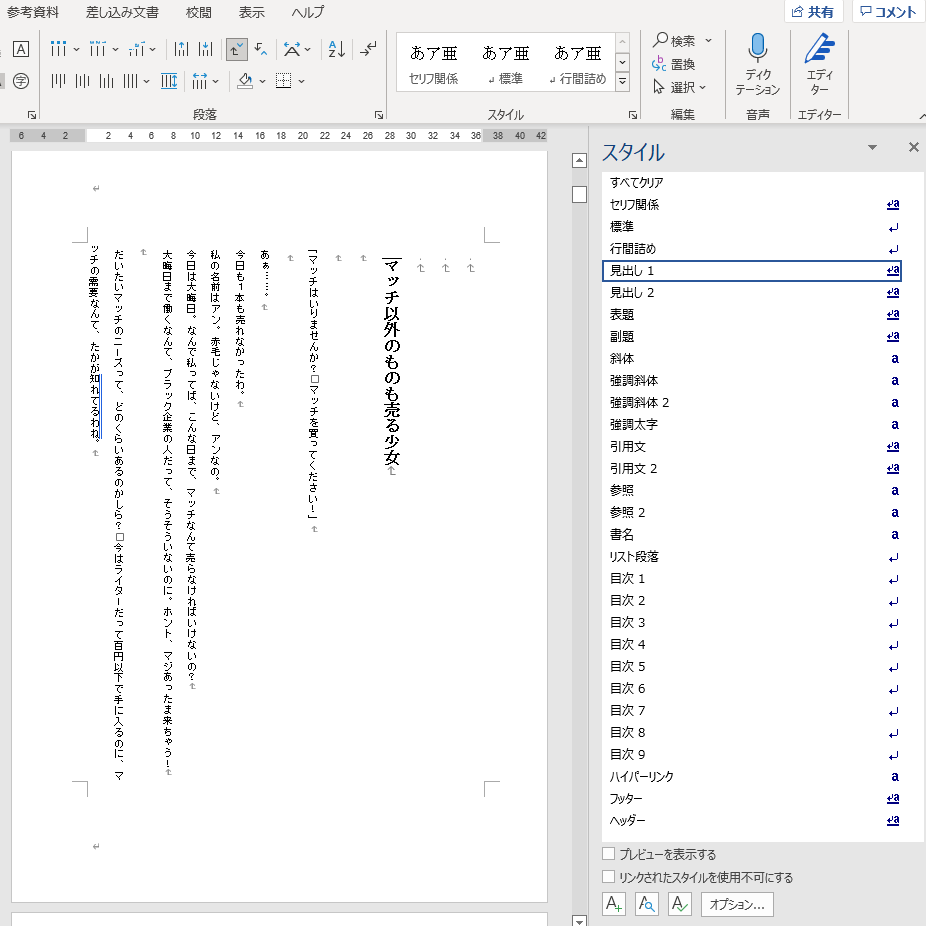This screenshot has width=926, height=926.
Task: Apply 行間詰め style from gallery
Action: pos(578,64)
